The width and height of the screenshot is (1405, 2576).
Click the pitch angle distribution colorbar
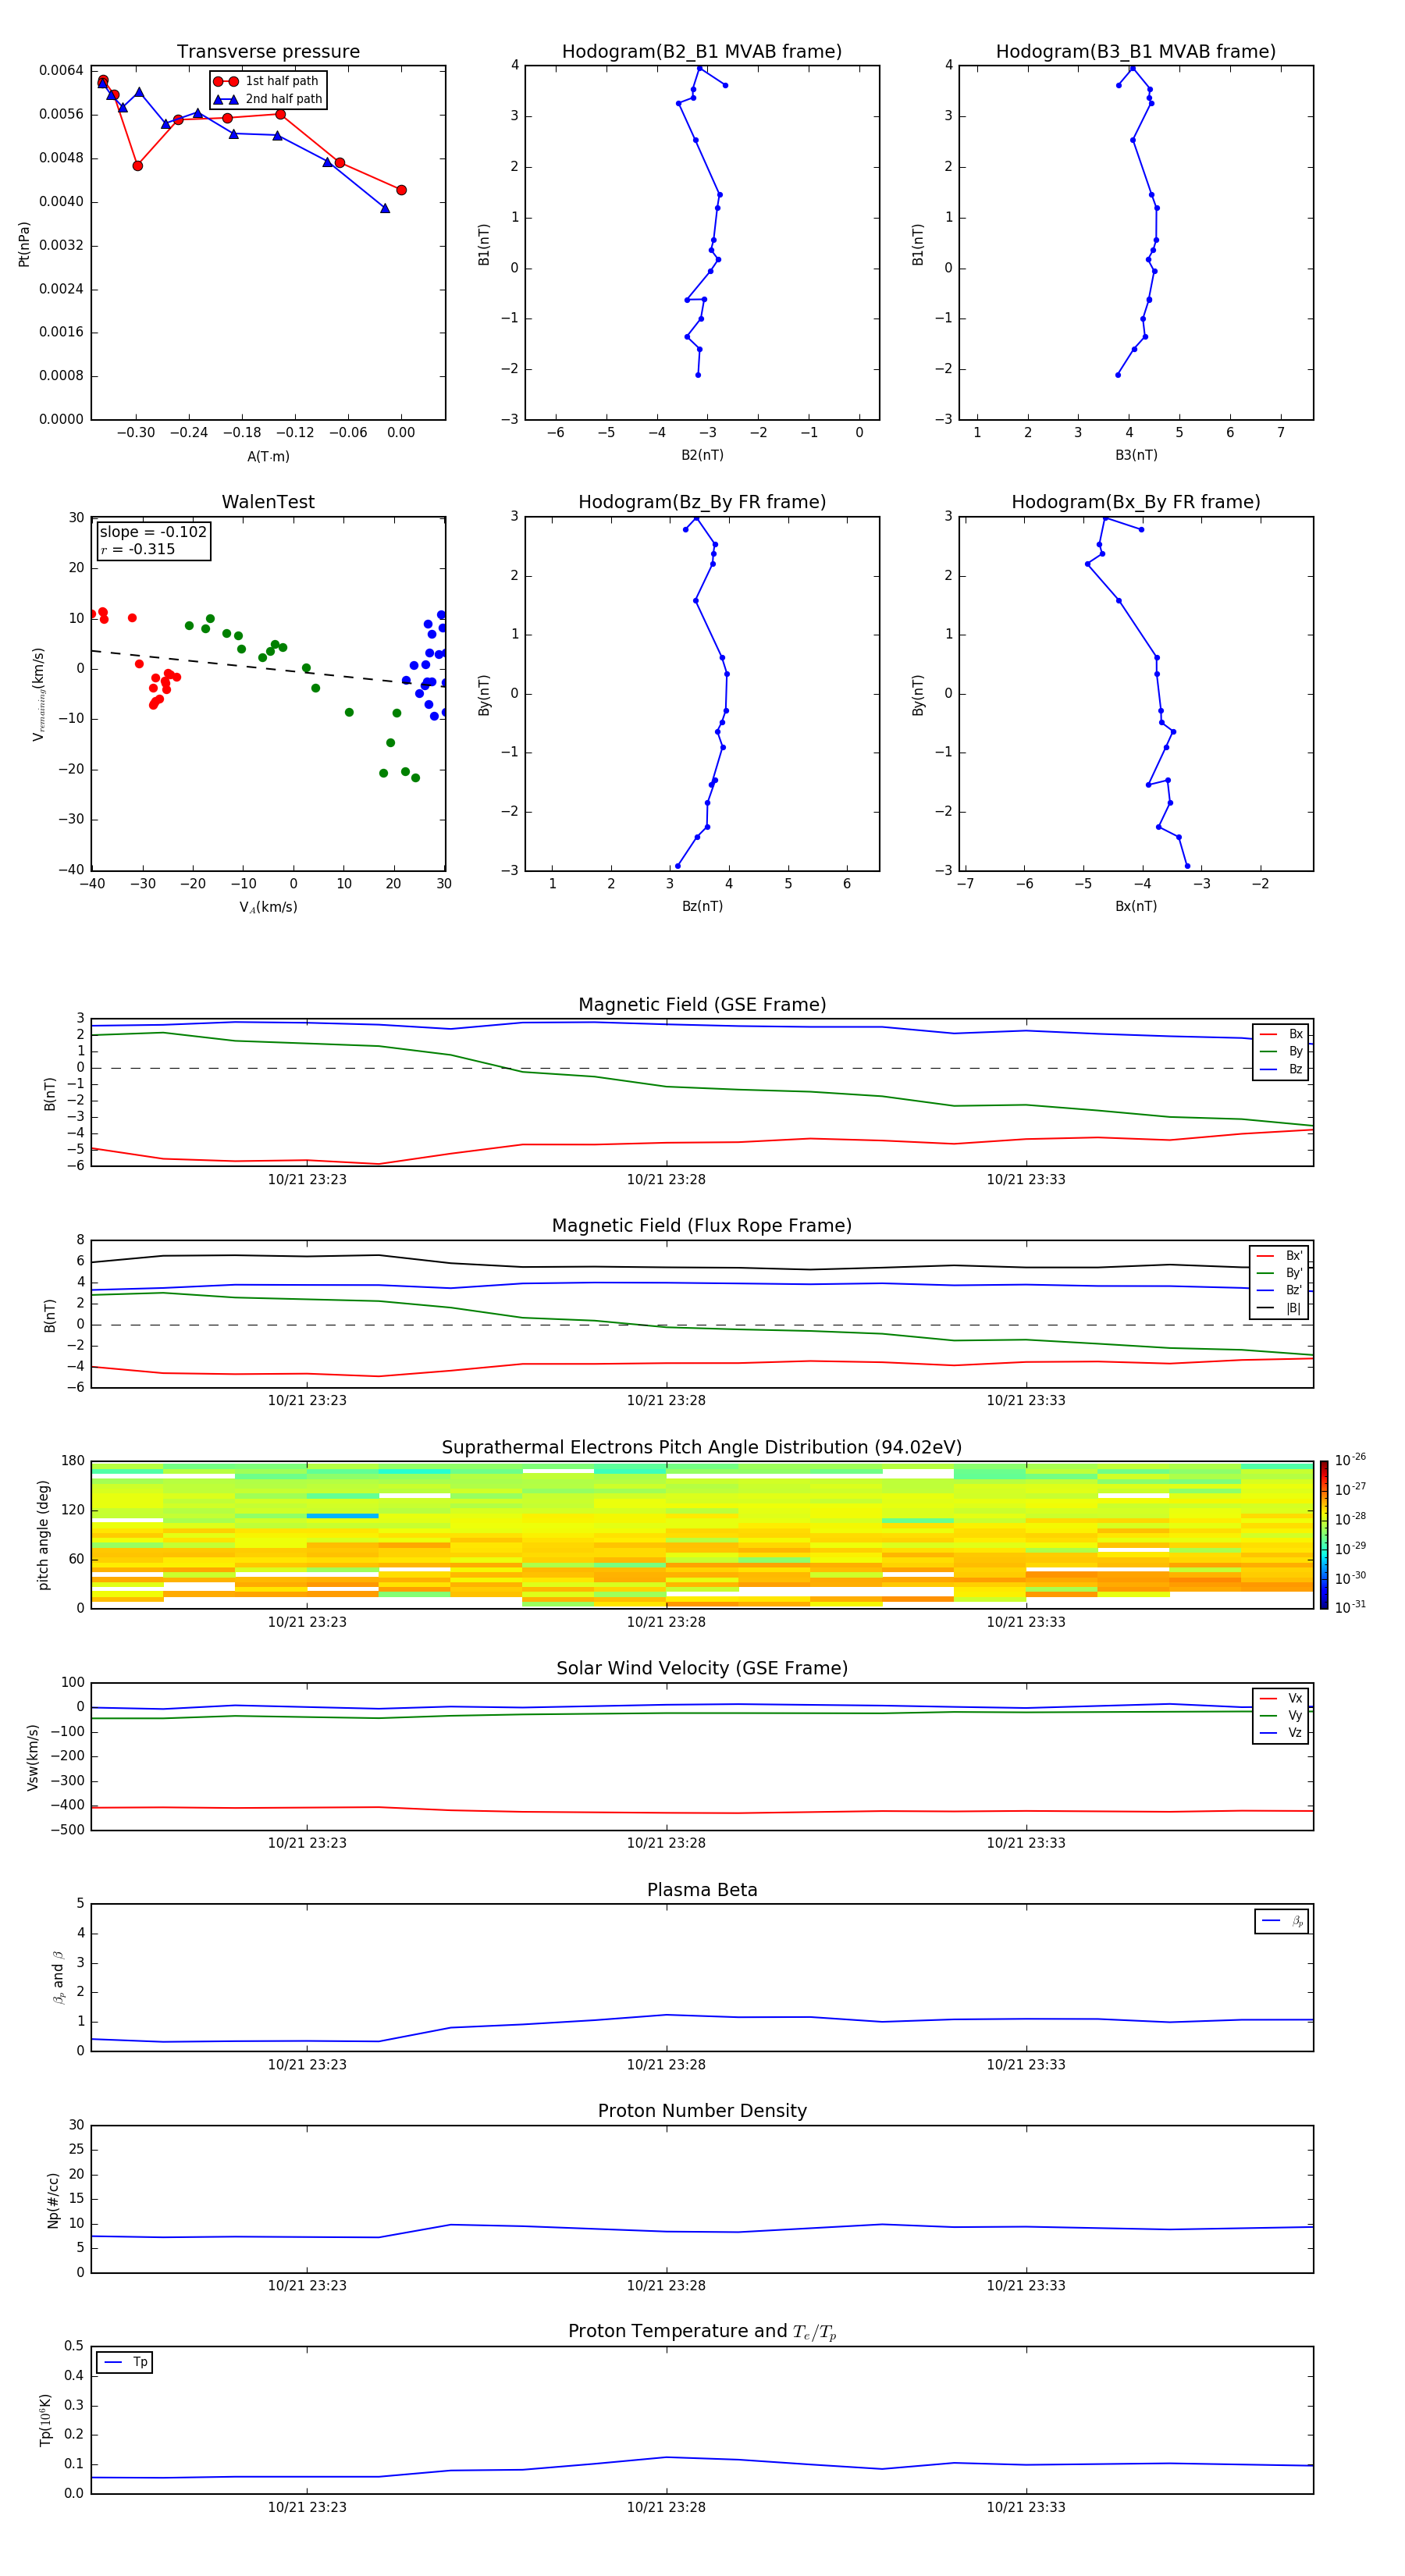[x=1324, y=1535]
